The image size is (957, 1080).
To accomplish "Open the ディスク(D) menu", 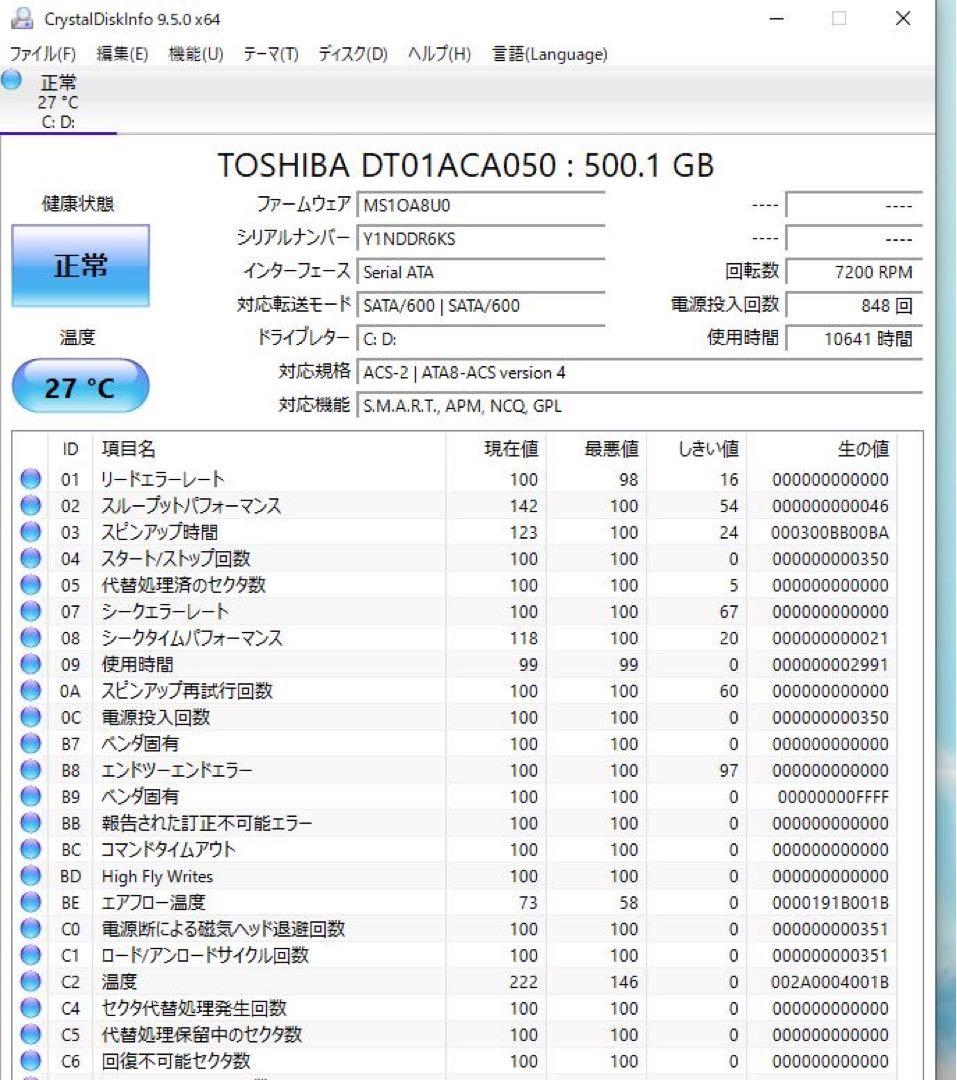I will (356, 55).
